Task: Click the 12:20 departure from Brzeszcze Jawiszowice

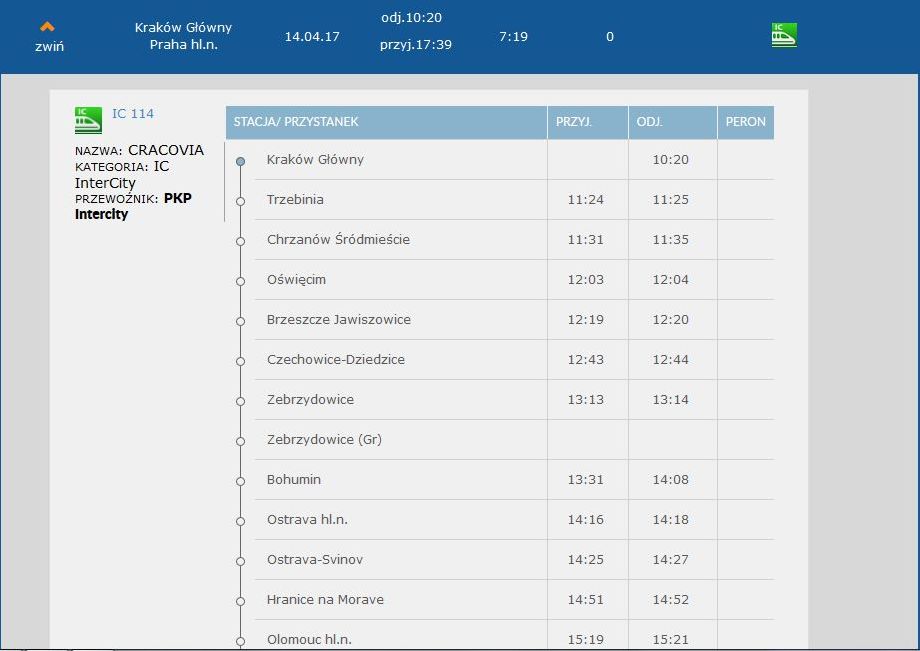Action: tap(671, 320)
